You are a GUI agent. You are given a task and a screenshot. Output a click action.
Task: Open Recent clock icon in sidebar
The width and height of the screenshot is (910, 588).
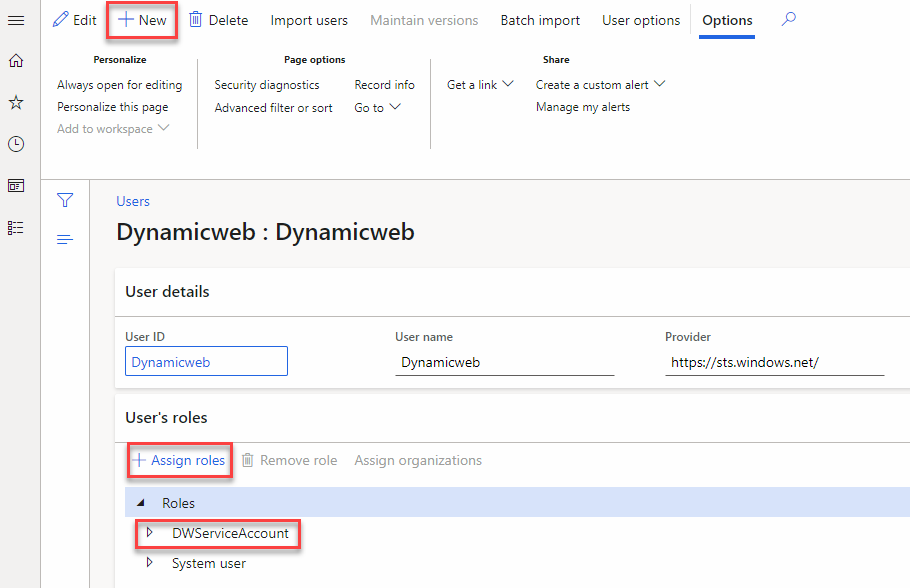[x=16, y=144]
